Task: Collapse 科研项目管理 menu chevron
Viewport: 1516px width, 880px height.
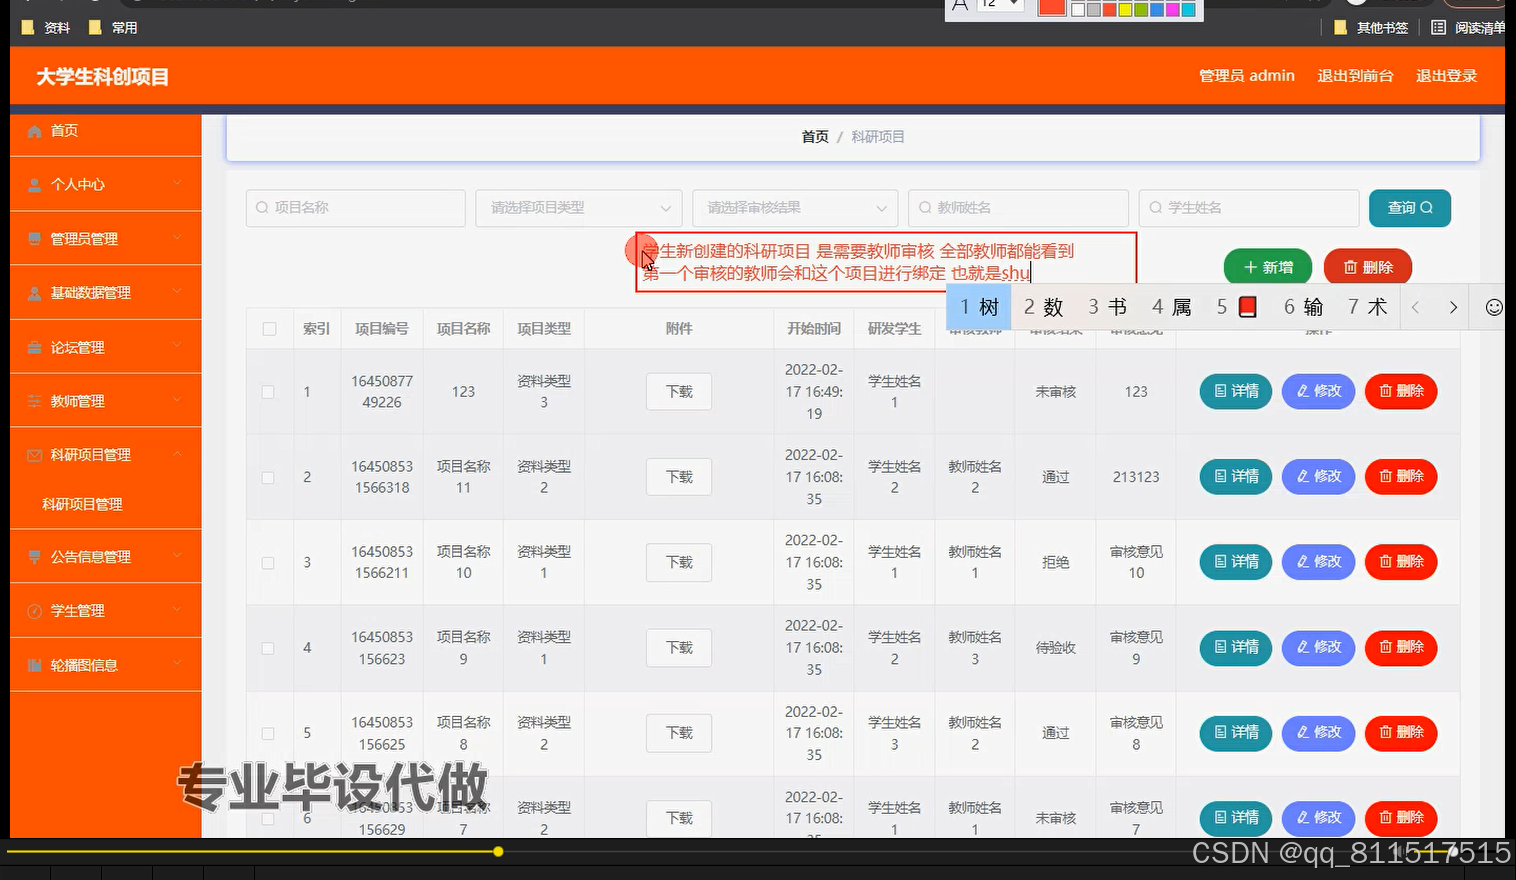Action: click(177, 454)
